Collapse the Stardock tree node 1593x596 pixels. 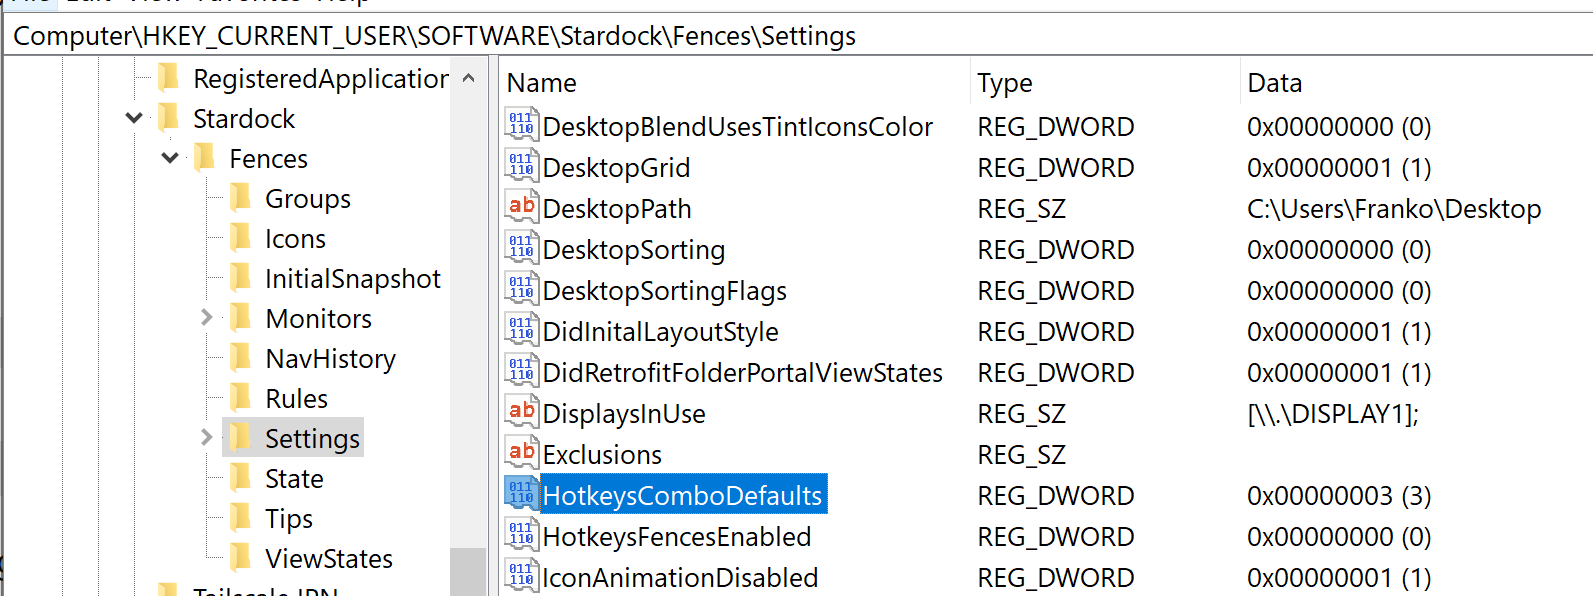click(x=135, y=118)
